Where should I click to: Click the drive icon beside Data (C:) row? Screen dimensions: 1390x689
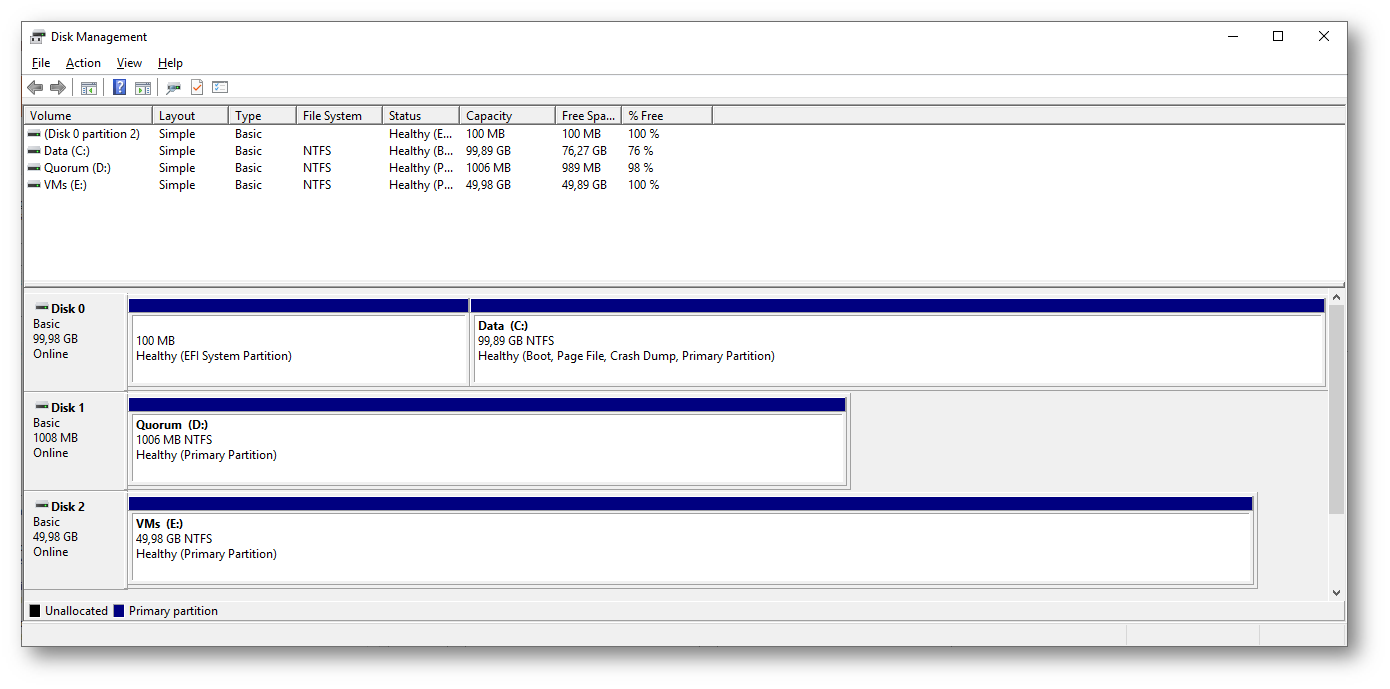click(x=35, y=151)
